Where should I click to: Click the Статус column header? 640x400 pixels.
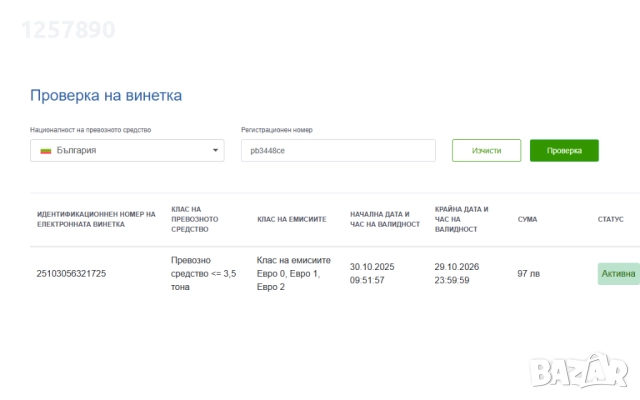610,219
